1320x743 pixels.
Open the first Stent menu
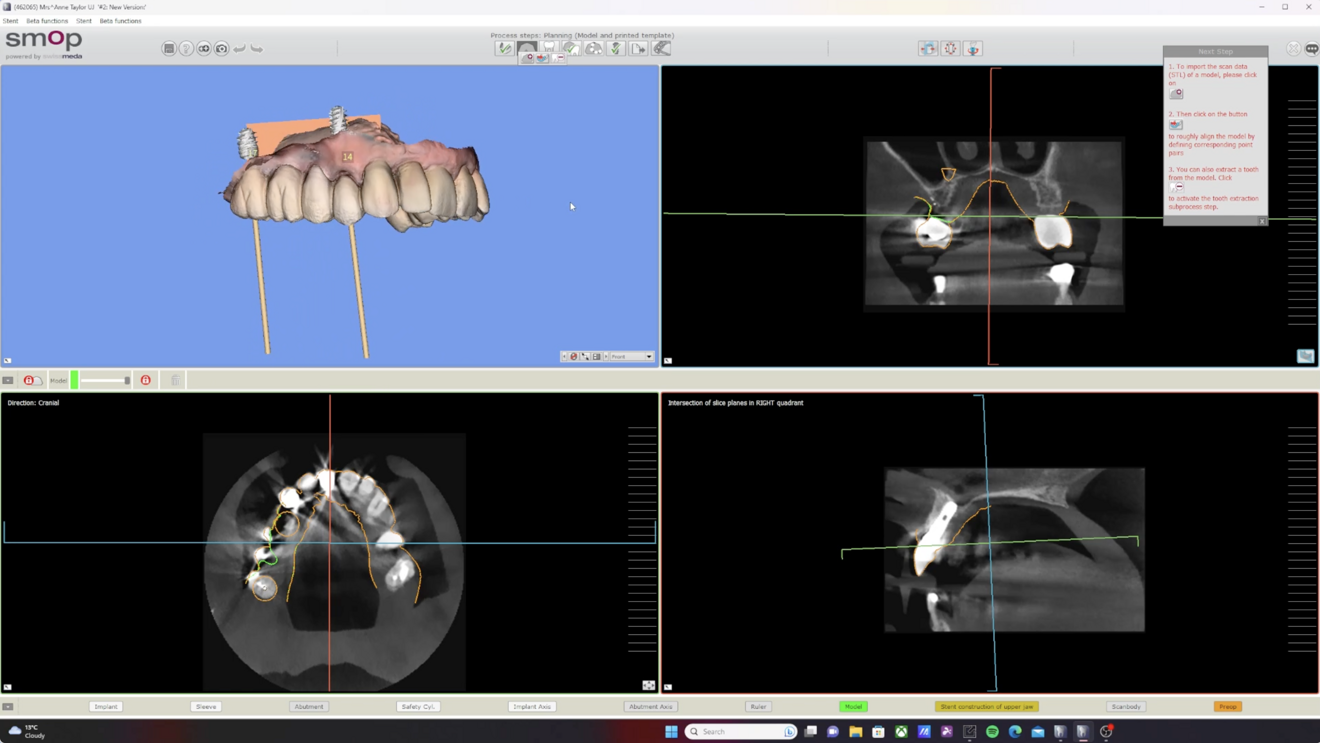click(x=10, y=21)
